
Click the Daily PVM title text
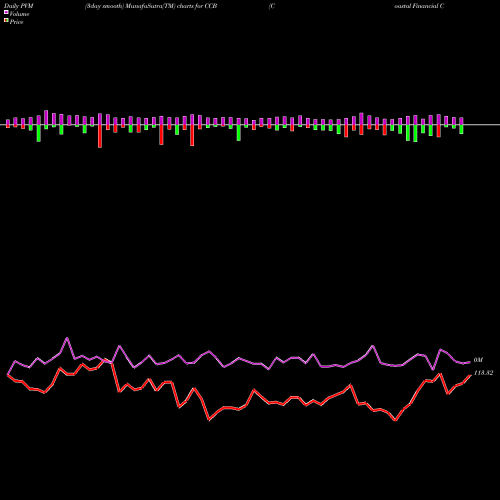point(19,6)
